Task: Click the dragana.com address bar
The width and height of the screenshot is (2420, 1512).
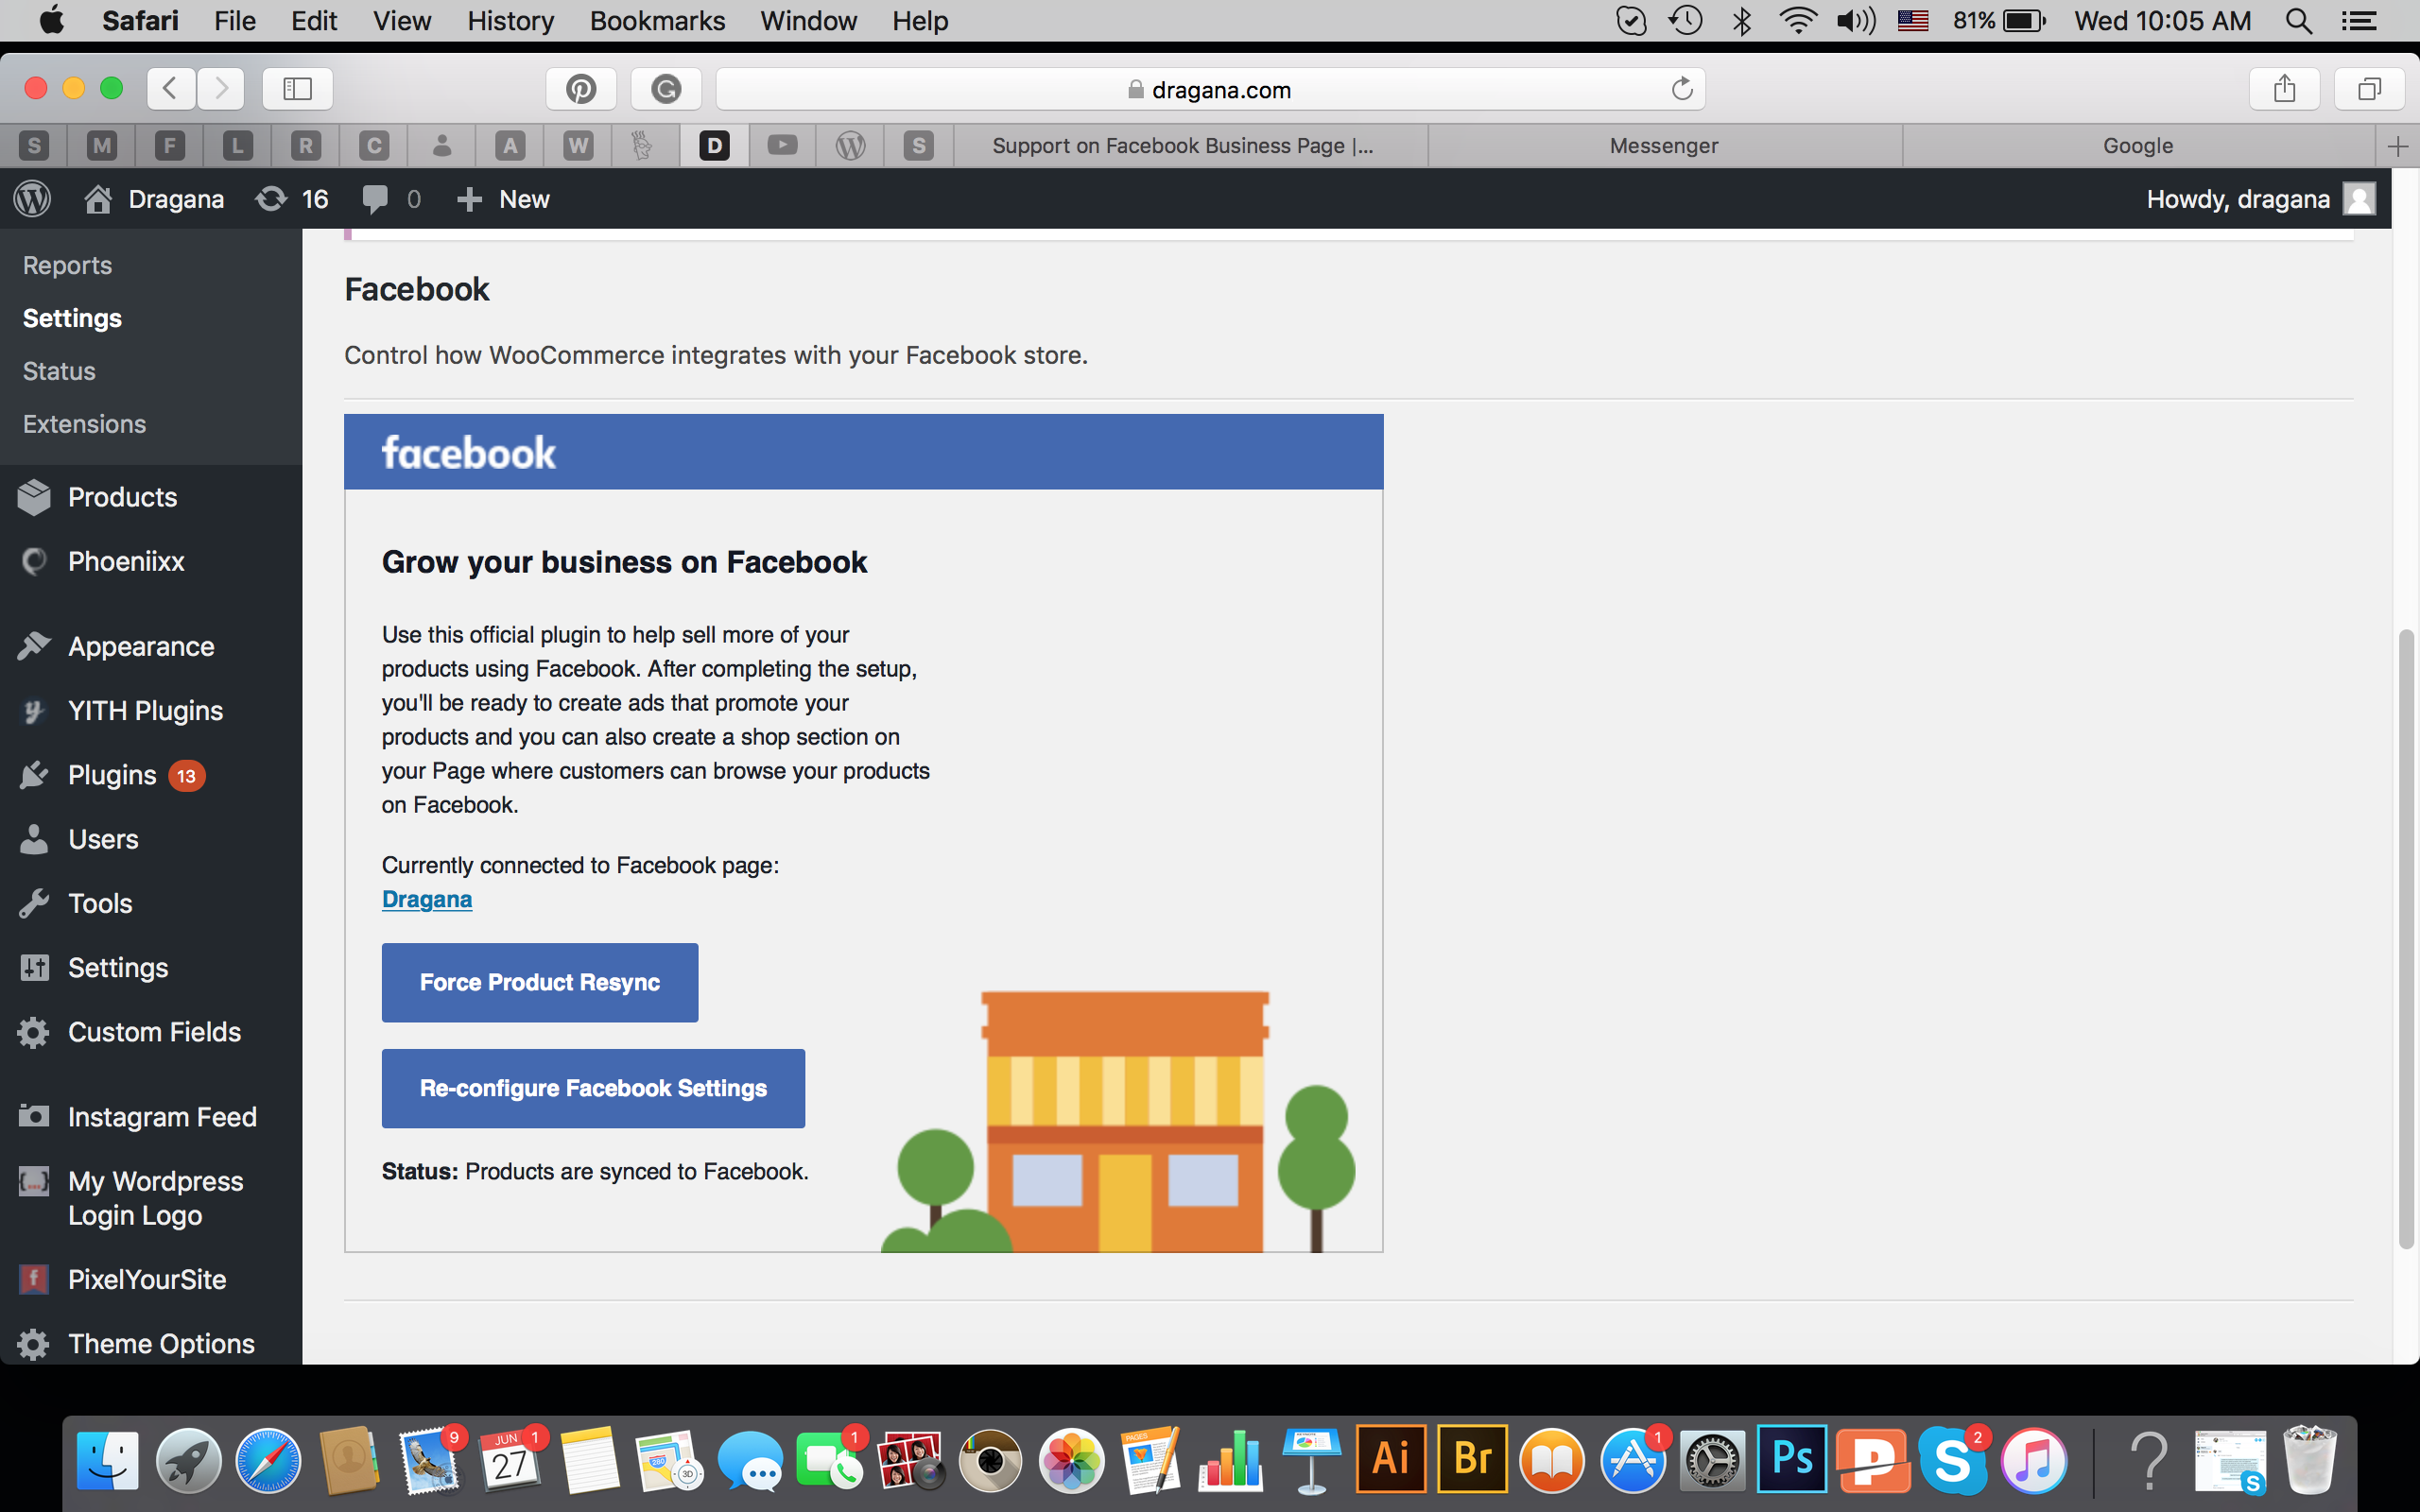Action: [x=1210, y=89]
